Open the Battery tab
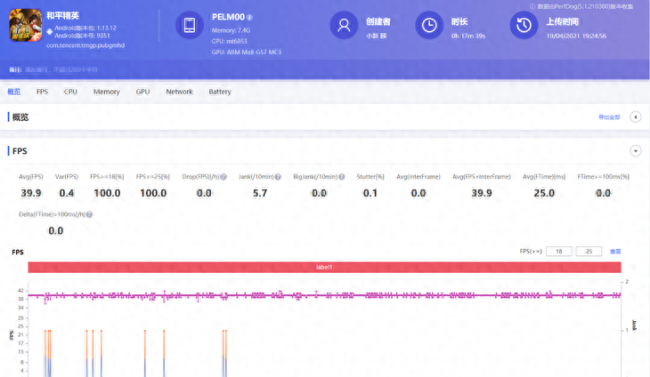 click(x=220, y=92)
